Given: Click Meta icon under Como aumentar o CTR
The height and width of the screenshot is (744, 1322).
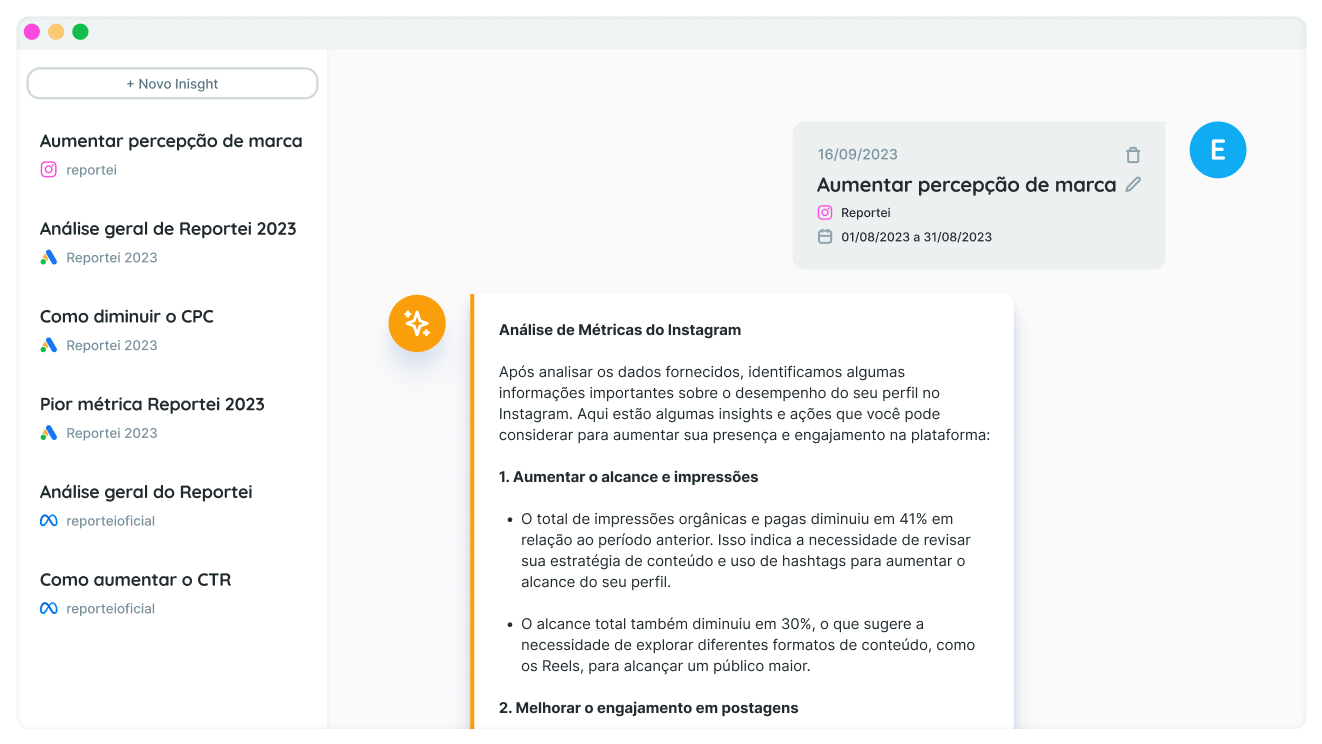Looking at the screenshot, I should pos(48,608).
